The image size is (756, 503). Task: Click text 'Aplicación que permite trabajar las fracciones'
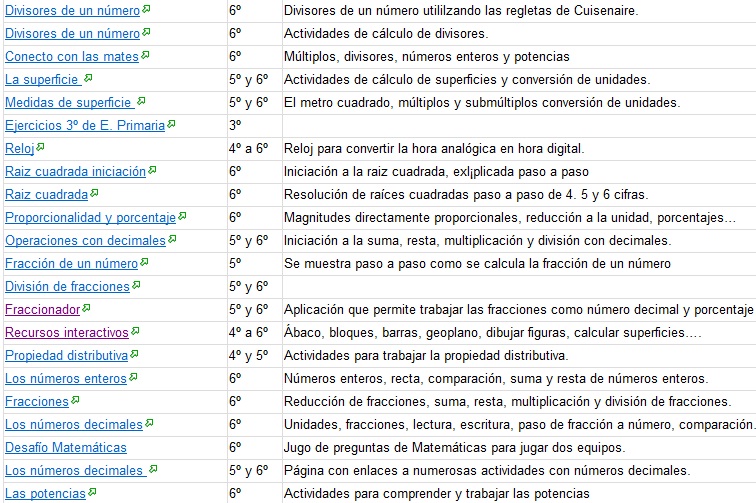pyautogui.click(x=519, y=310)
